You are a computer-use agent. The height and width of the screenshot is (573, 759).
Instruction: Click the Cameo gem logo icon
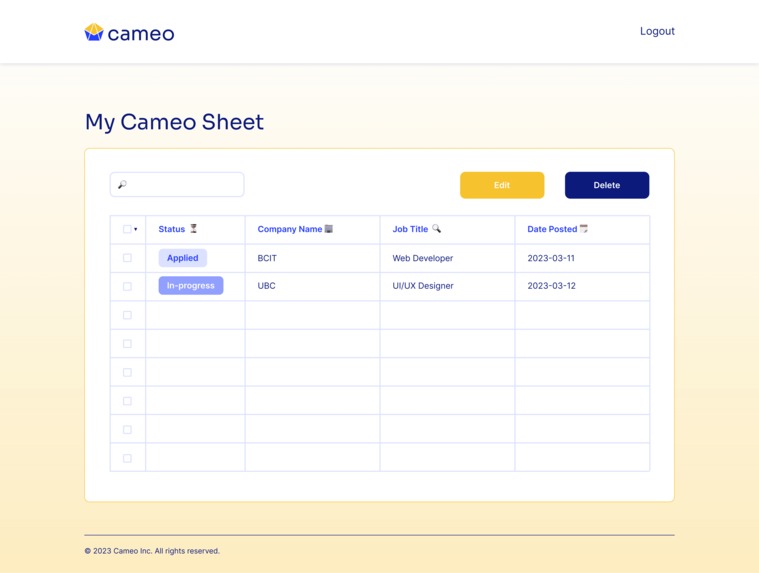point(94,32)
